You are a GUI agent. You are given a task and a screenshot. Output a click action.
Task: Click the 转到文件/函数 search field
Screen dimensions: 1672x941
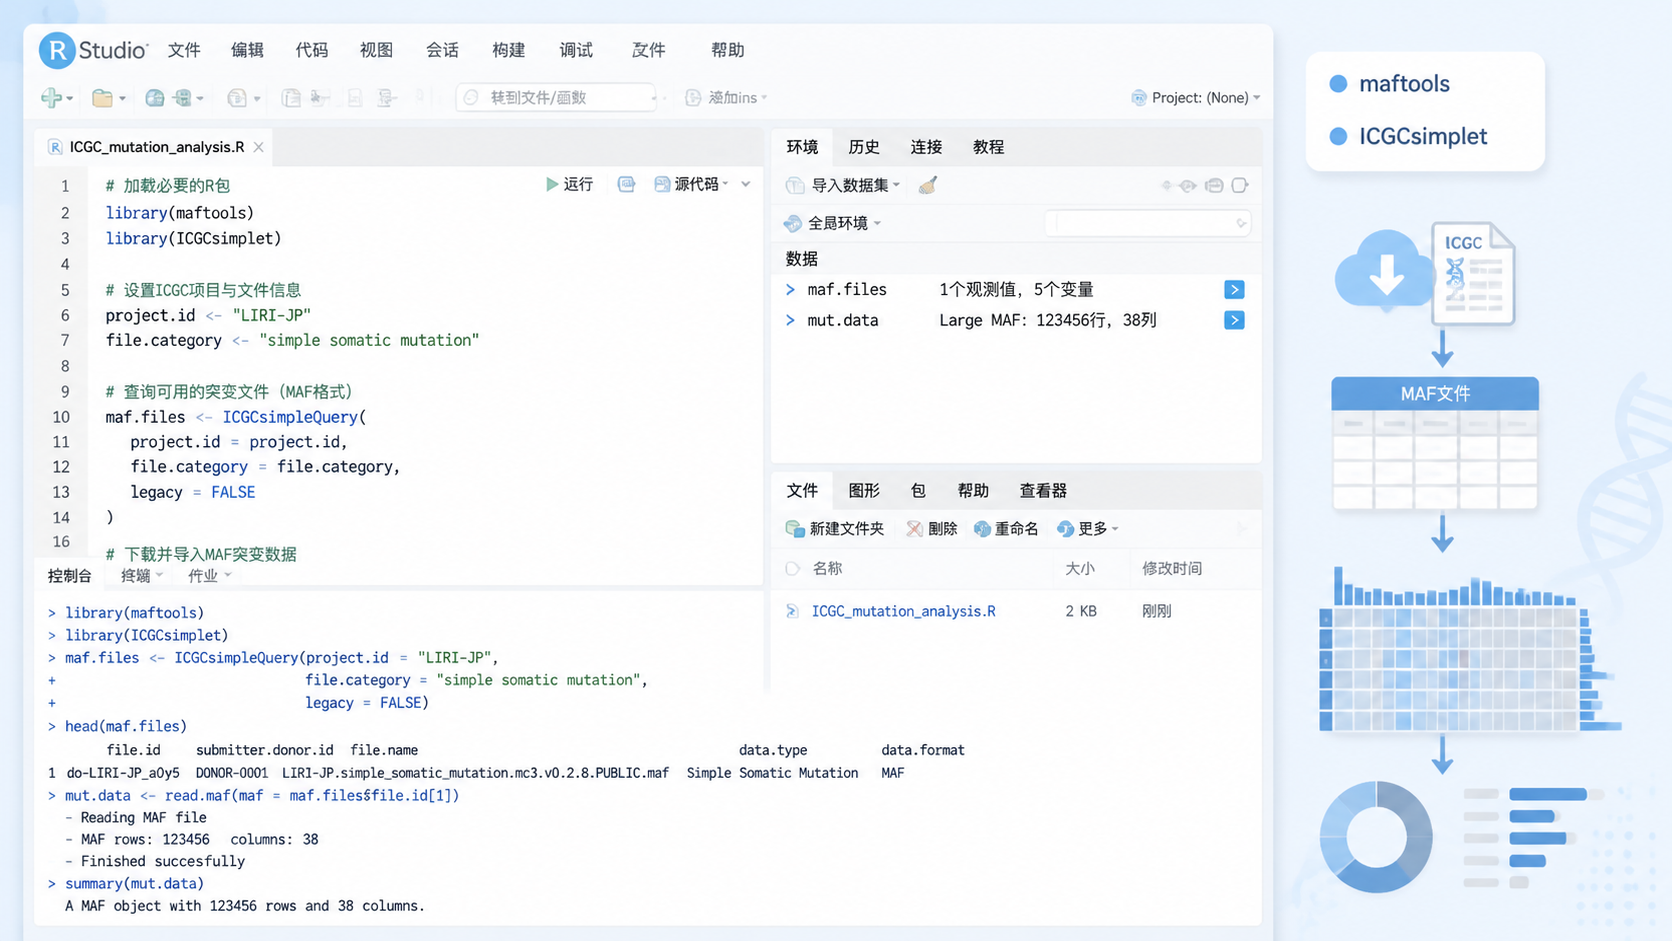(x=556, y=97)
